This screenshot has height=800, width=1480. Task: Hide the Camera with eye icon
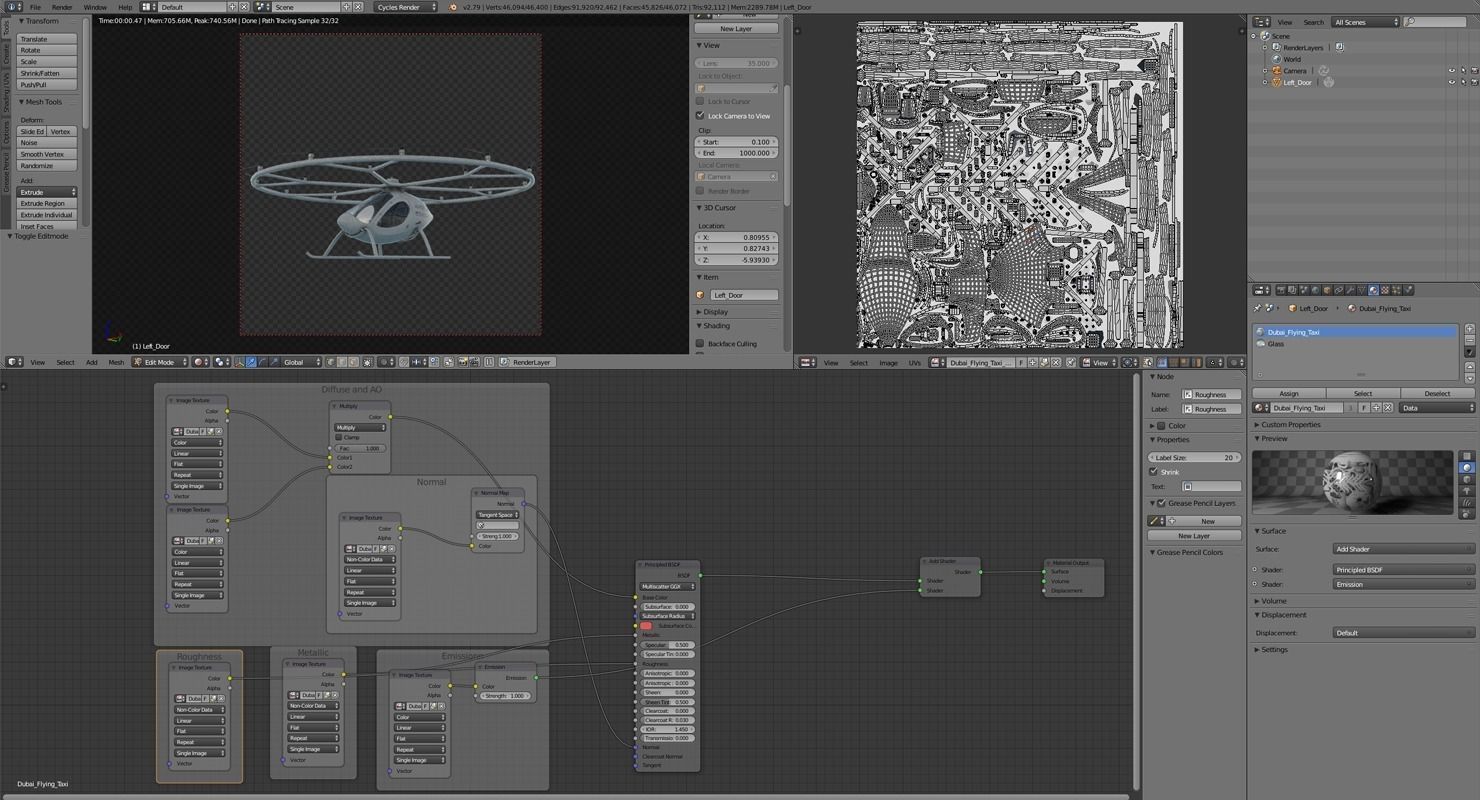(1452, 71)
